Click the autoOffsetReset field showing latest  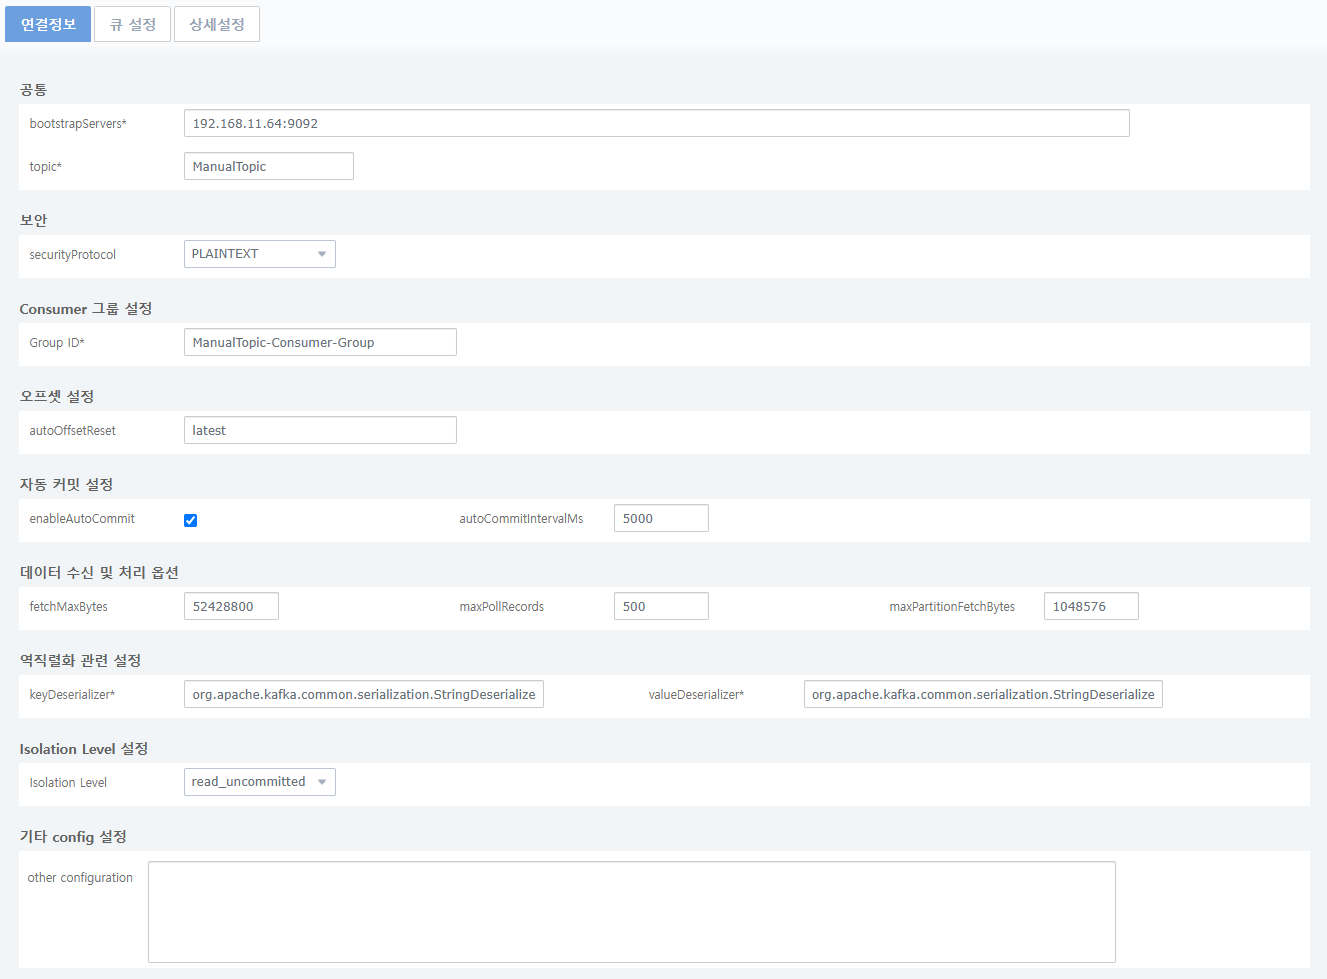pos(320,430)
